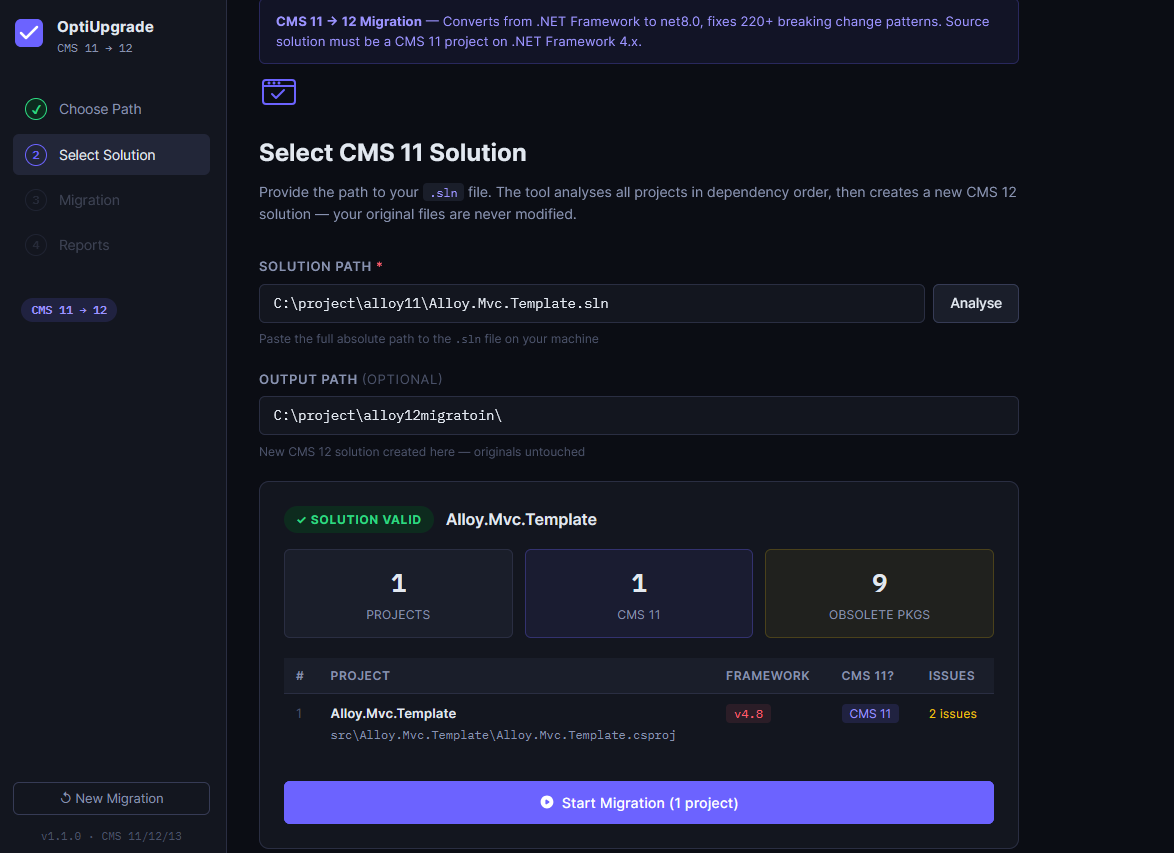
Task: Open the Reports section from the sidebar
Action: coord(84,245)
